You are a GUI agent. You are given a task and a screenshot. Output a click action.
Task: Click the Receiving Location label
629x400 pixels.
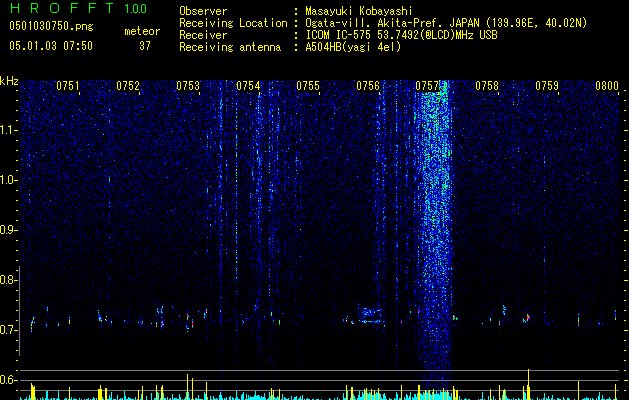(233, 23)
